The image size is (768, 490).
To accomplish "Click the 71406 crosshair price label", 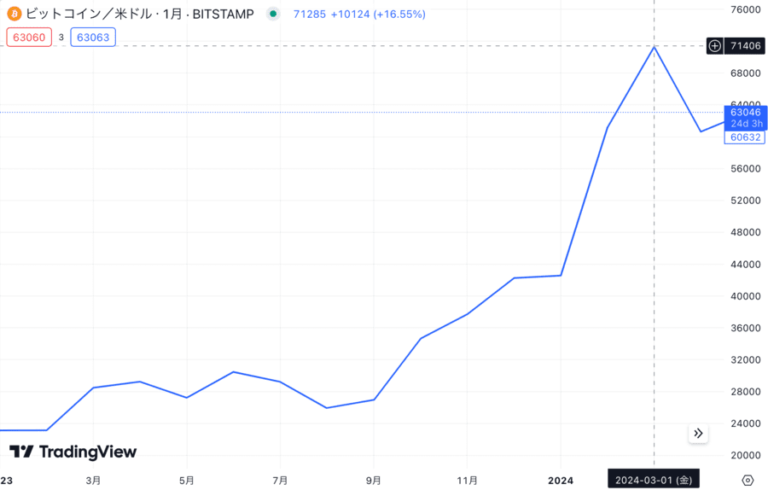I will [745, 46].
